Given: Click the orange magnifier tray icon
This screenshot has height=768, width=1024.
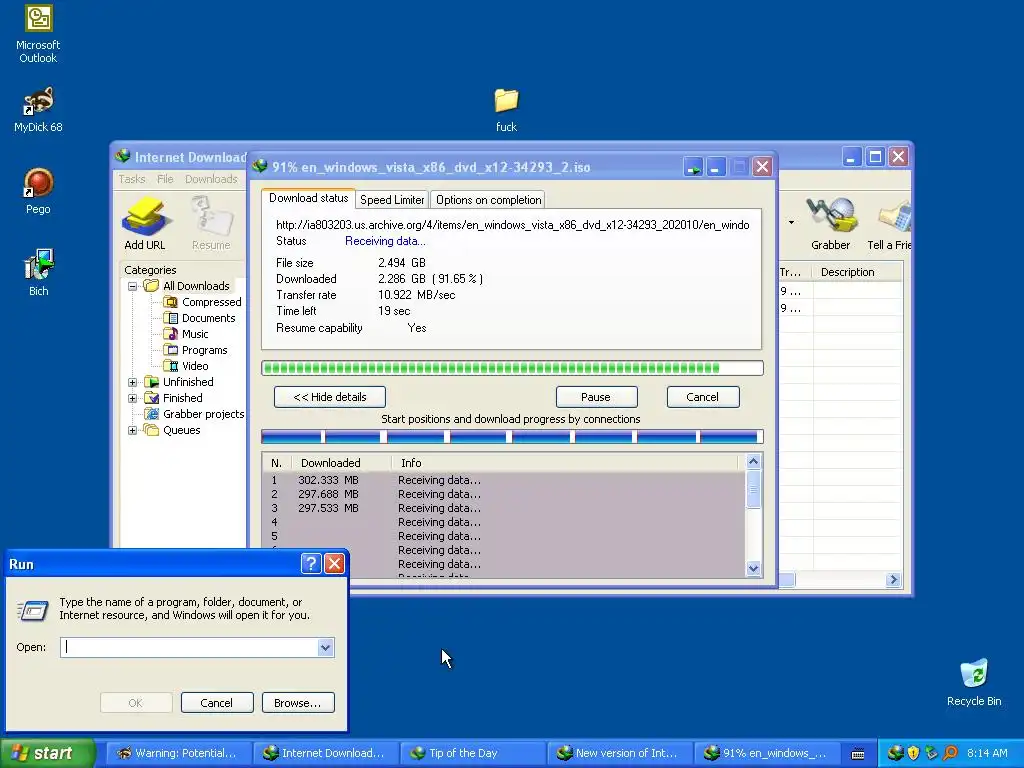Looking at the screenshot, I should (x=950, y=753).
